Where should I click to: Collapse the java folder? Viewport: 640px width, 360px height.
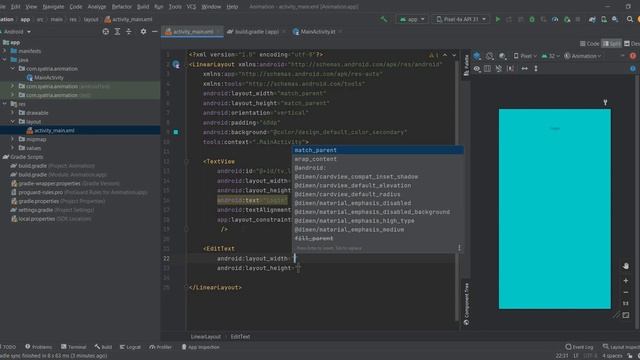pyautogui.click(x=5, y=60)
